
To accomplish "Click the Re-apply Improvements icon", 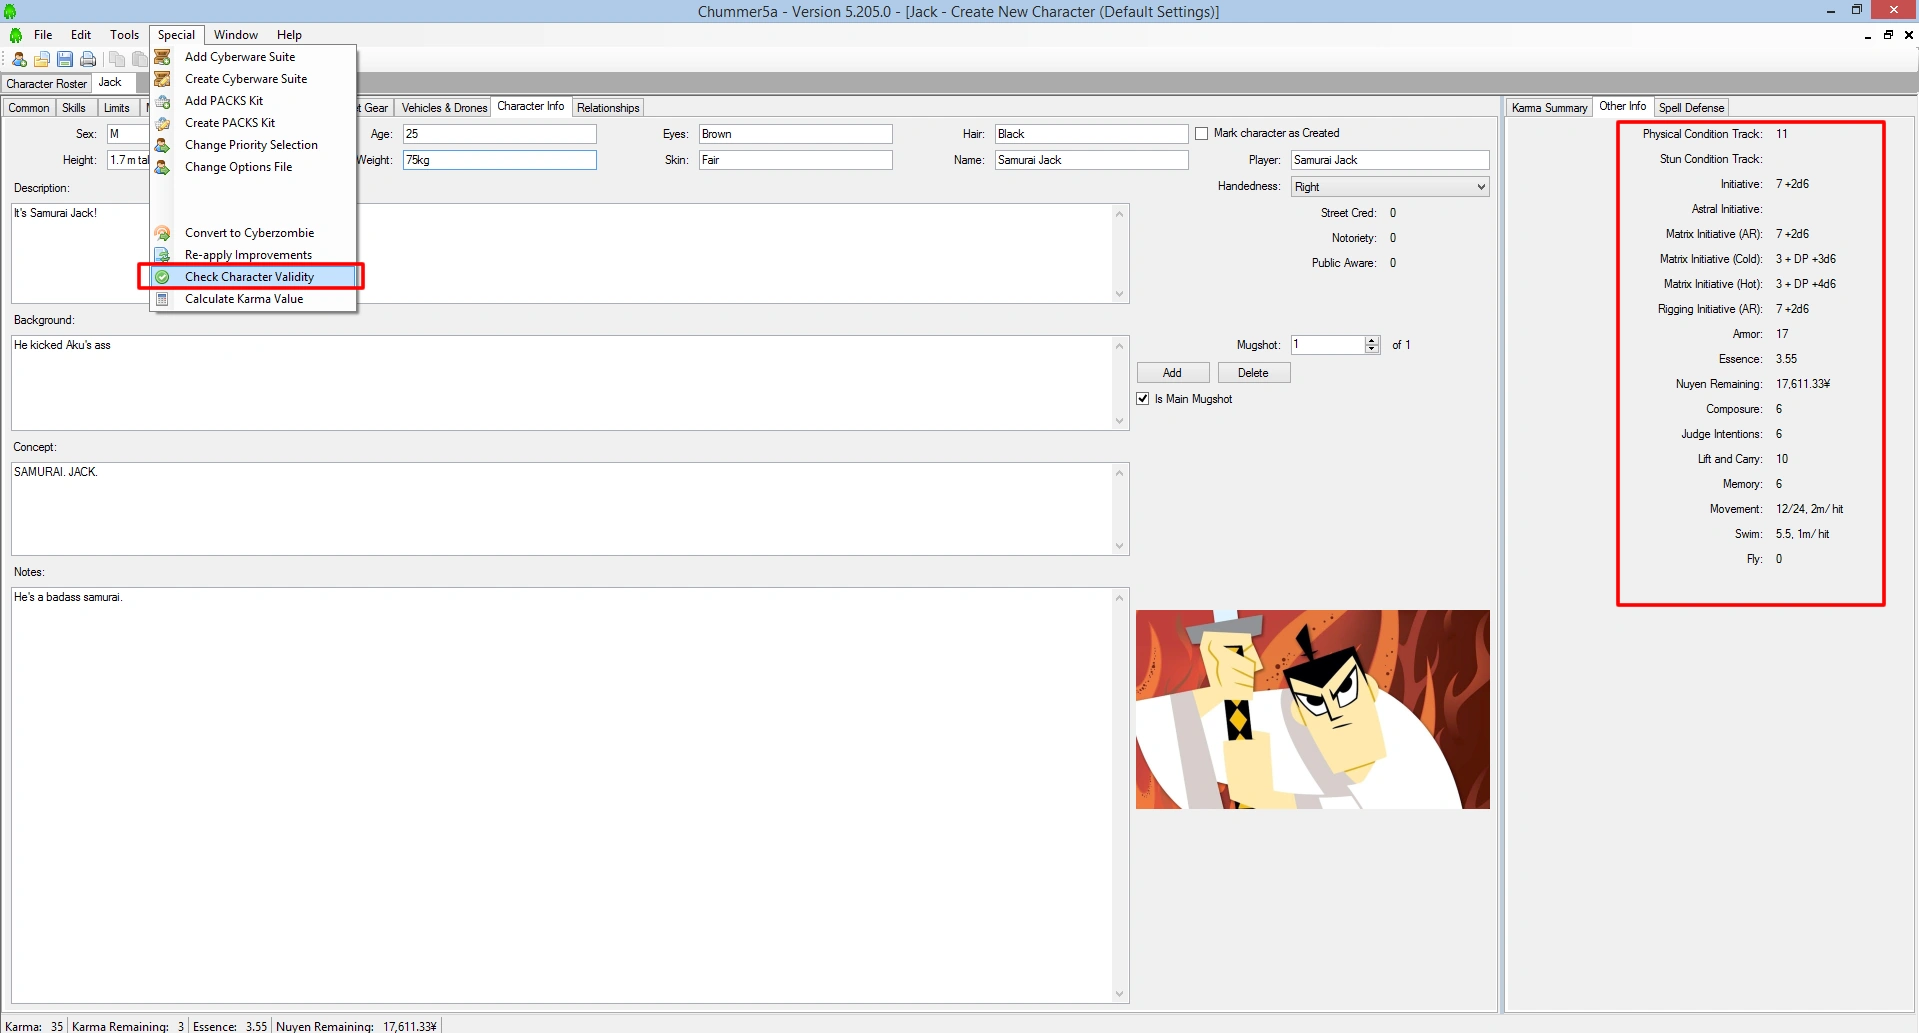I will tap(162, 255).
